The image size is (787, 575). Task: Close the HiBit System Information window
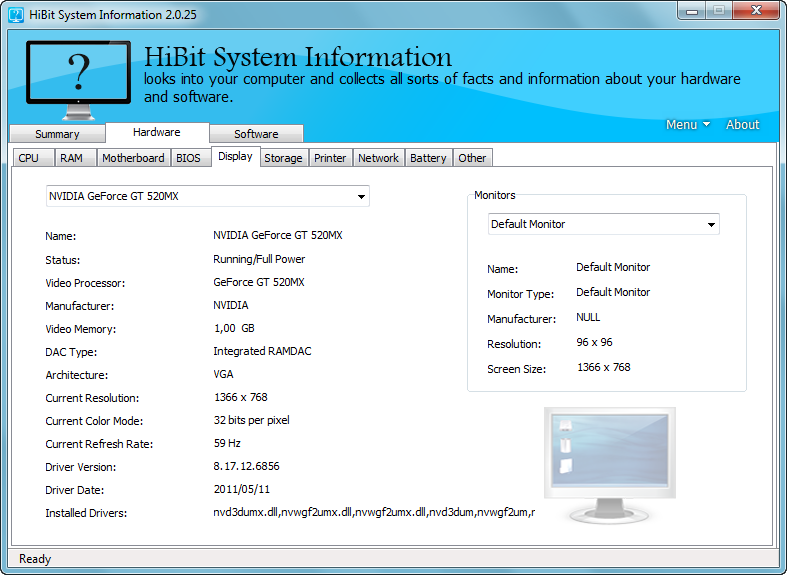(x=756, y=11)
